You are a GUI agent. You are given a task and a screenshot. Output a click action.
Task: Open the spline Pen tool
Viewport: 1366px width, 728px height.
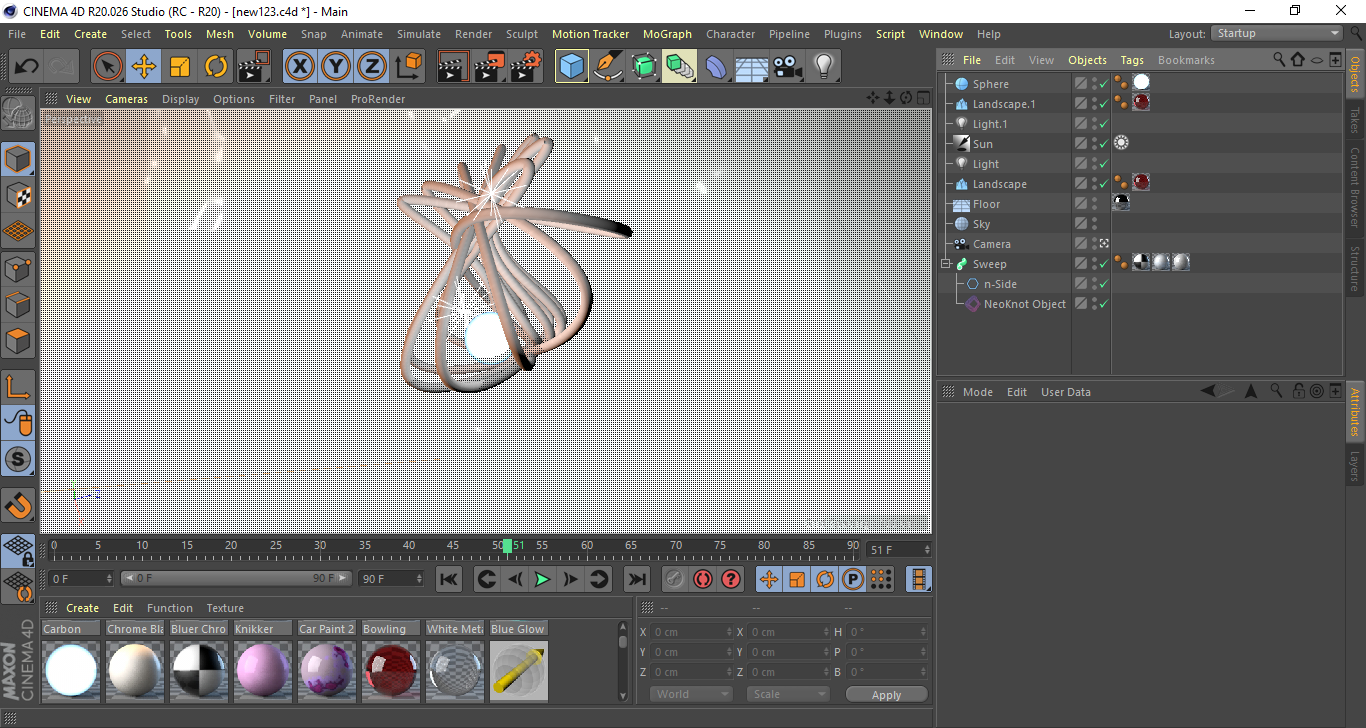(x=608, y=67)
